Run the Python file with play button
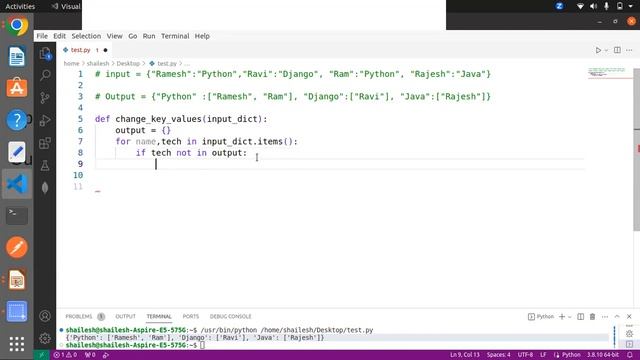The height and width of the screenshot is (360, 640). coord(598,50)
